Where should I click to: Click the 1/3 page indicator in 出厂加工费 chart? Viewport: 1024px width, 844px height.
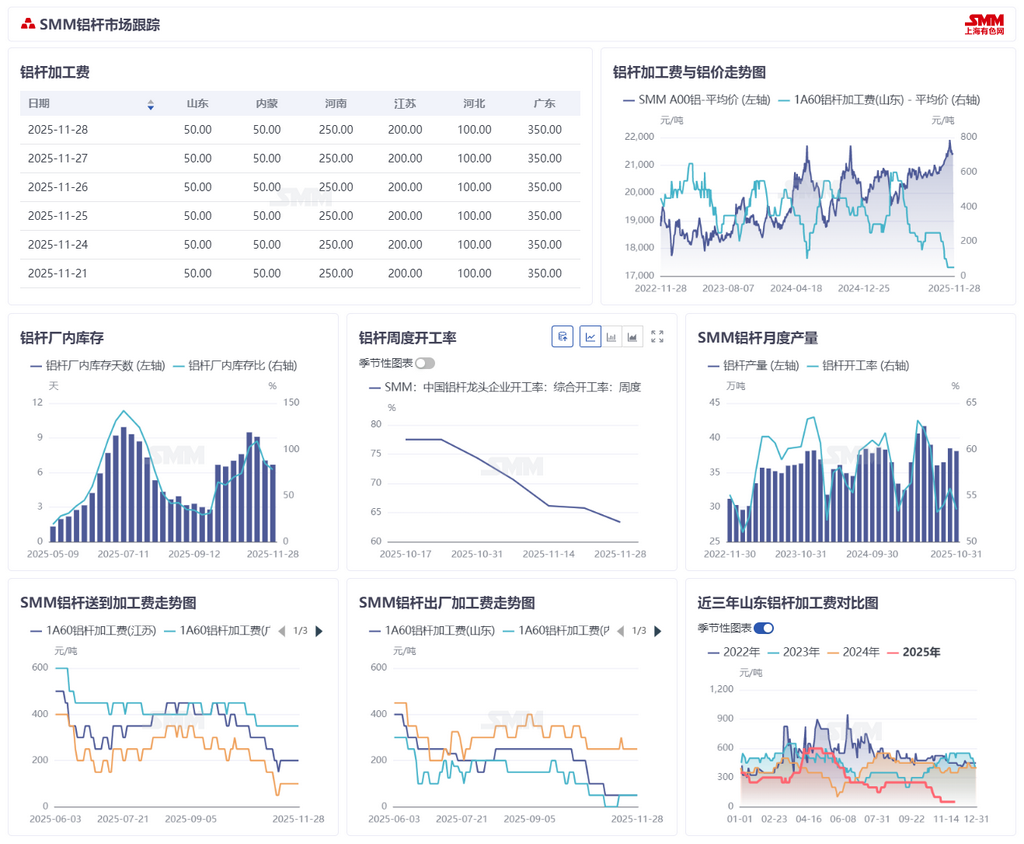(x=639, y=631)
